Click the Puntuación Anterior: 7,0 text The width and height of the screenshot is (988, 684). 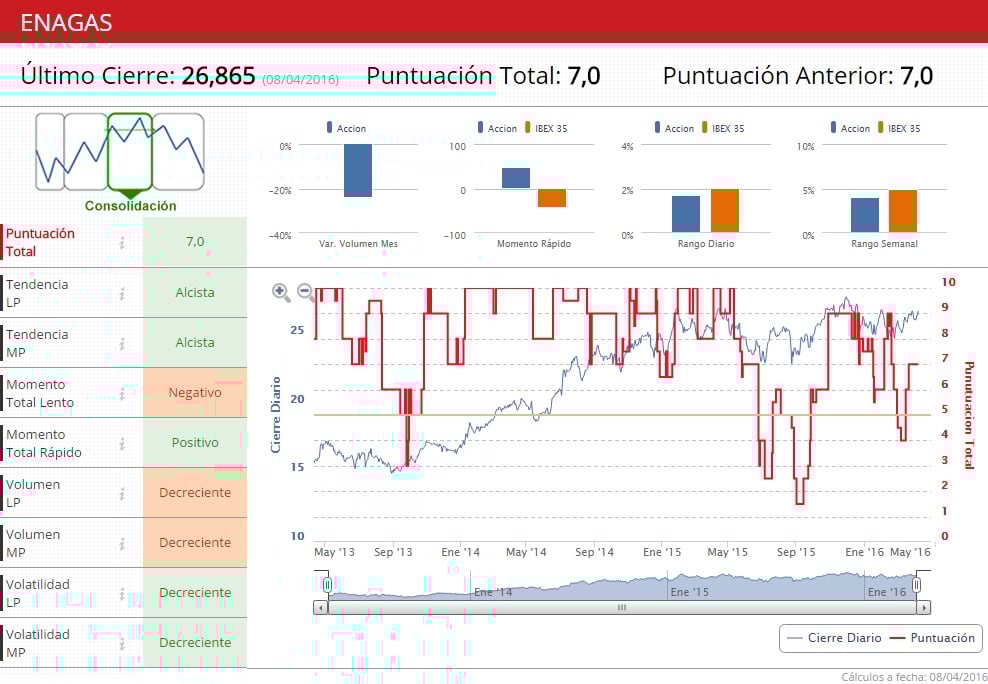click(798, 76)
